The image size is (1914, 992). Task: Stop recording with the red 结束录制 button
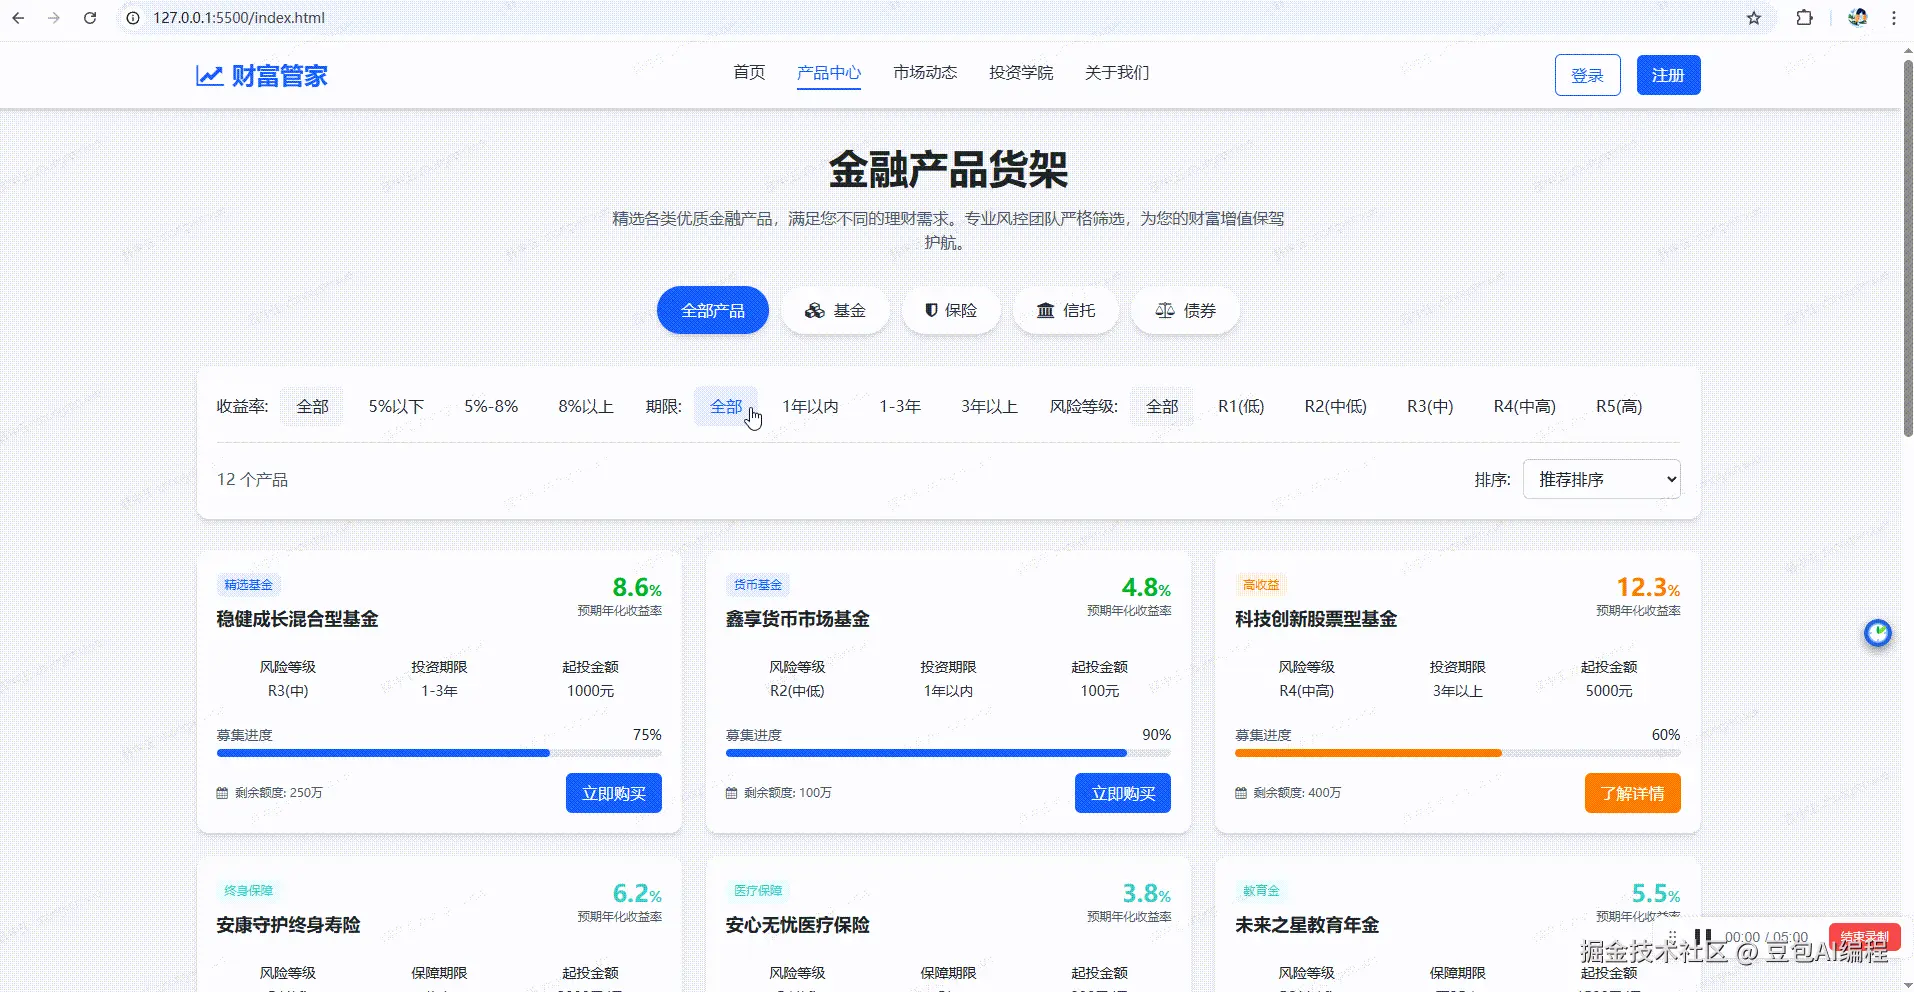coord(1865,938)
